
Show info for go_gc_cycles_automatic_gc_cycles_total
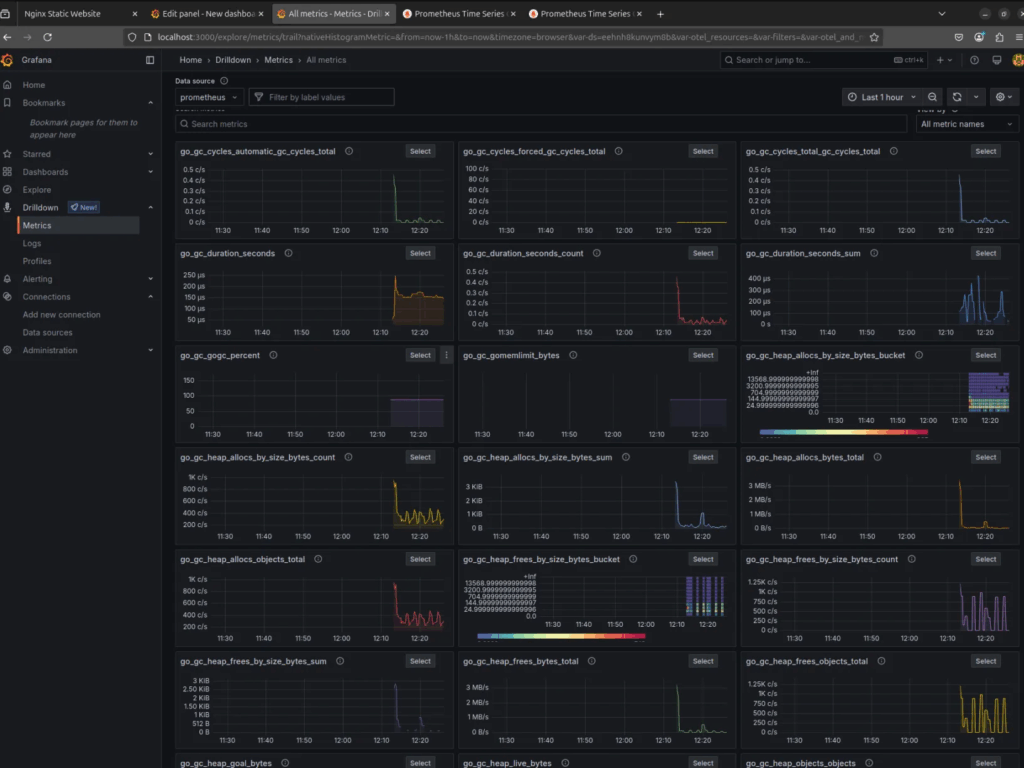[x=349, y=152]
